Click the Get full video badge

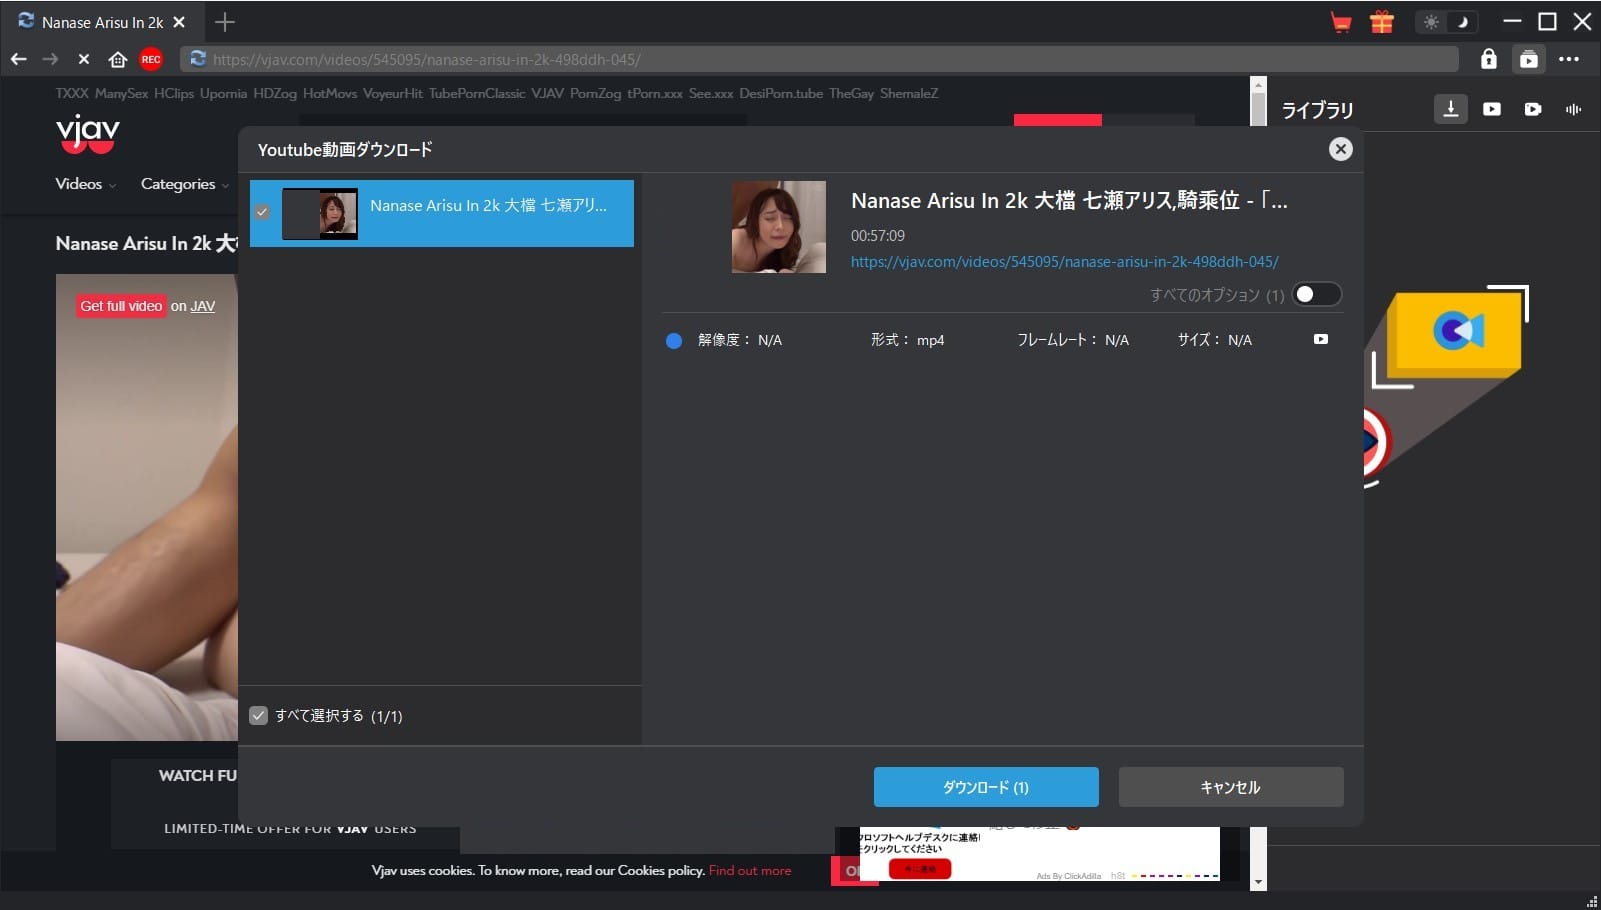121,306
